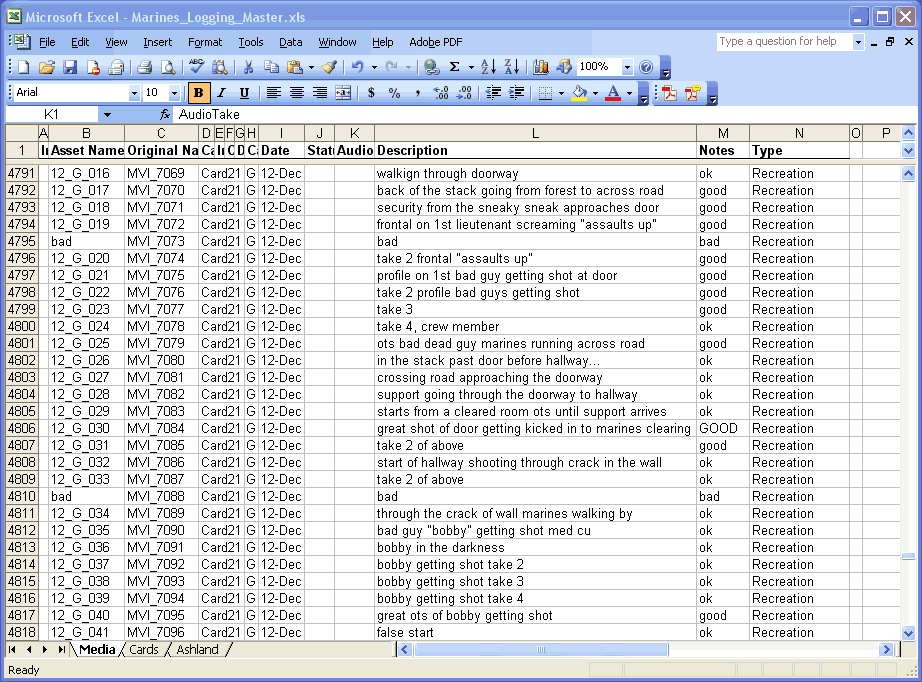Click the Microsoft Excel Help icon
Screen dimensions: 922x682
point(646,67)
